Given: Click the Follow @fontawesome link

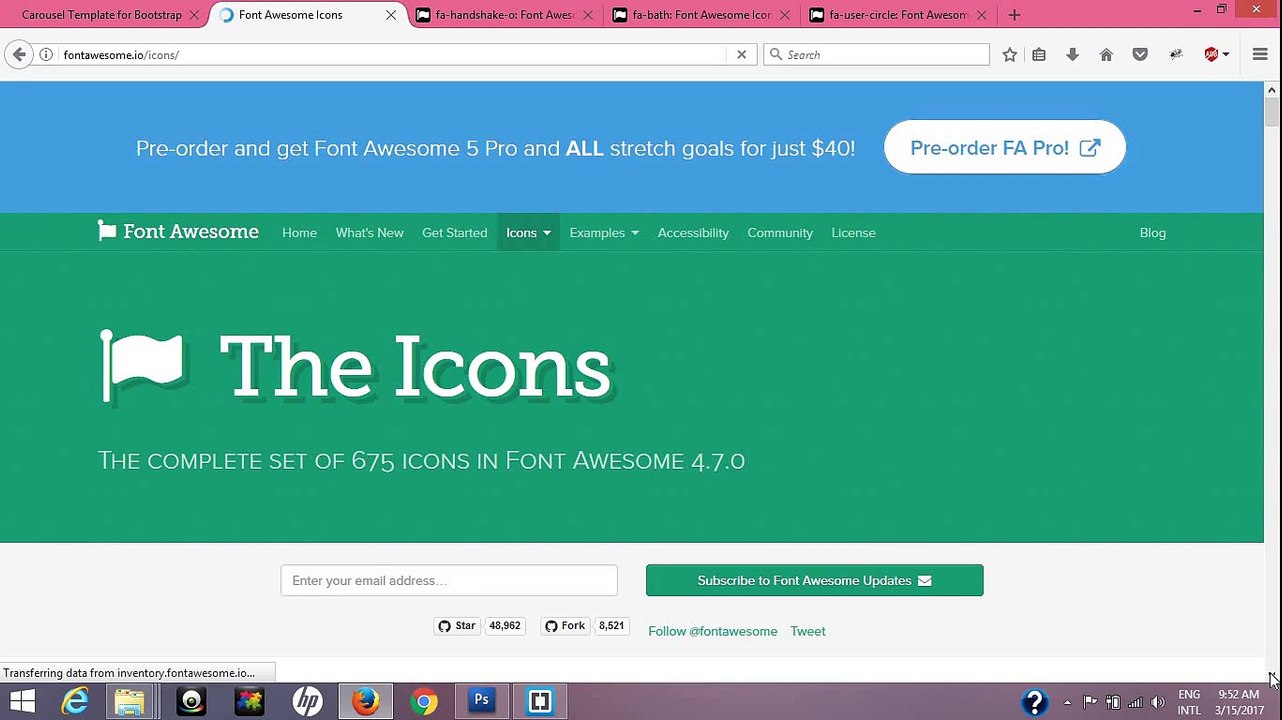Looking at the screenshot, I should click(x=712, y=631).
